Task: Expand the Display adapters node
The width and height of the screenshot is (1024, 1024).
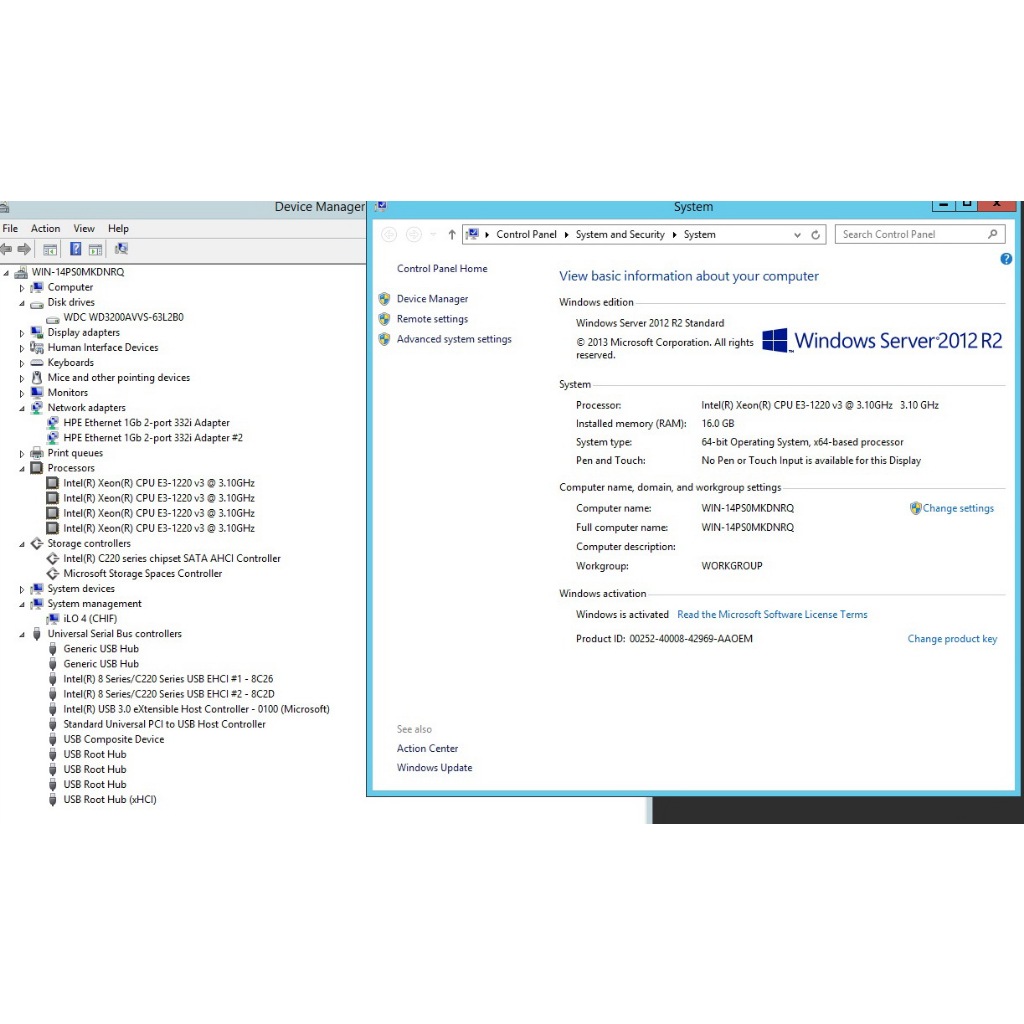Action: click(x=22, y=333)
